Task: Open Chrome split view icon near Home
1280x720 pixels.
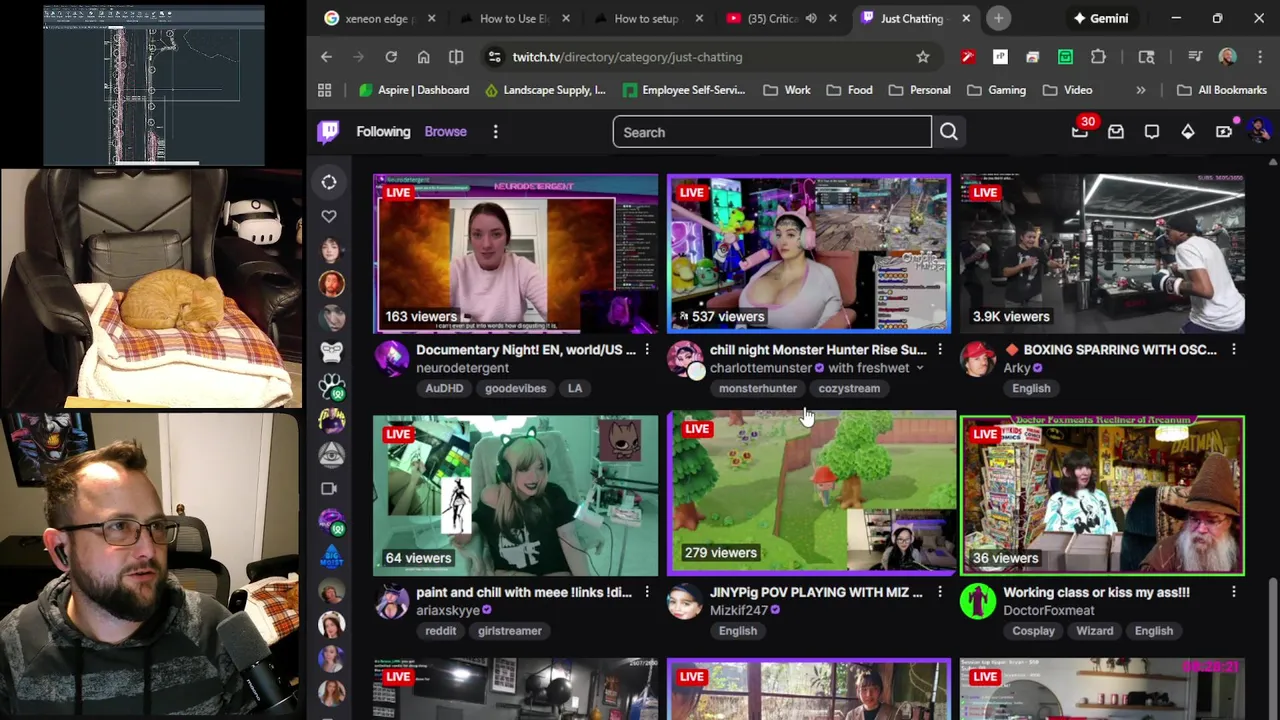Action: point(456,57)
